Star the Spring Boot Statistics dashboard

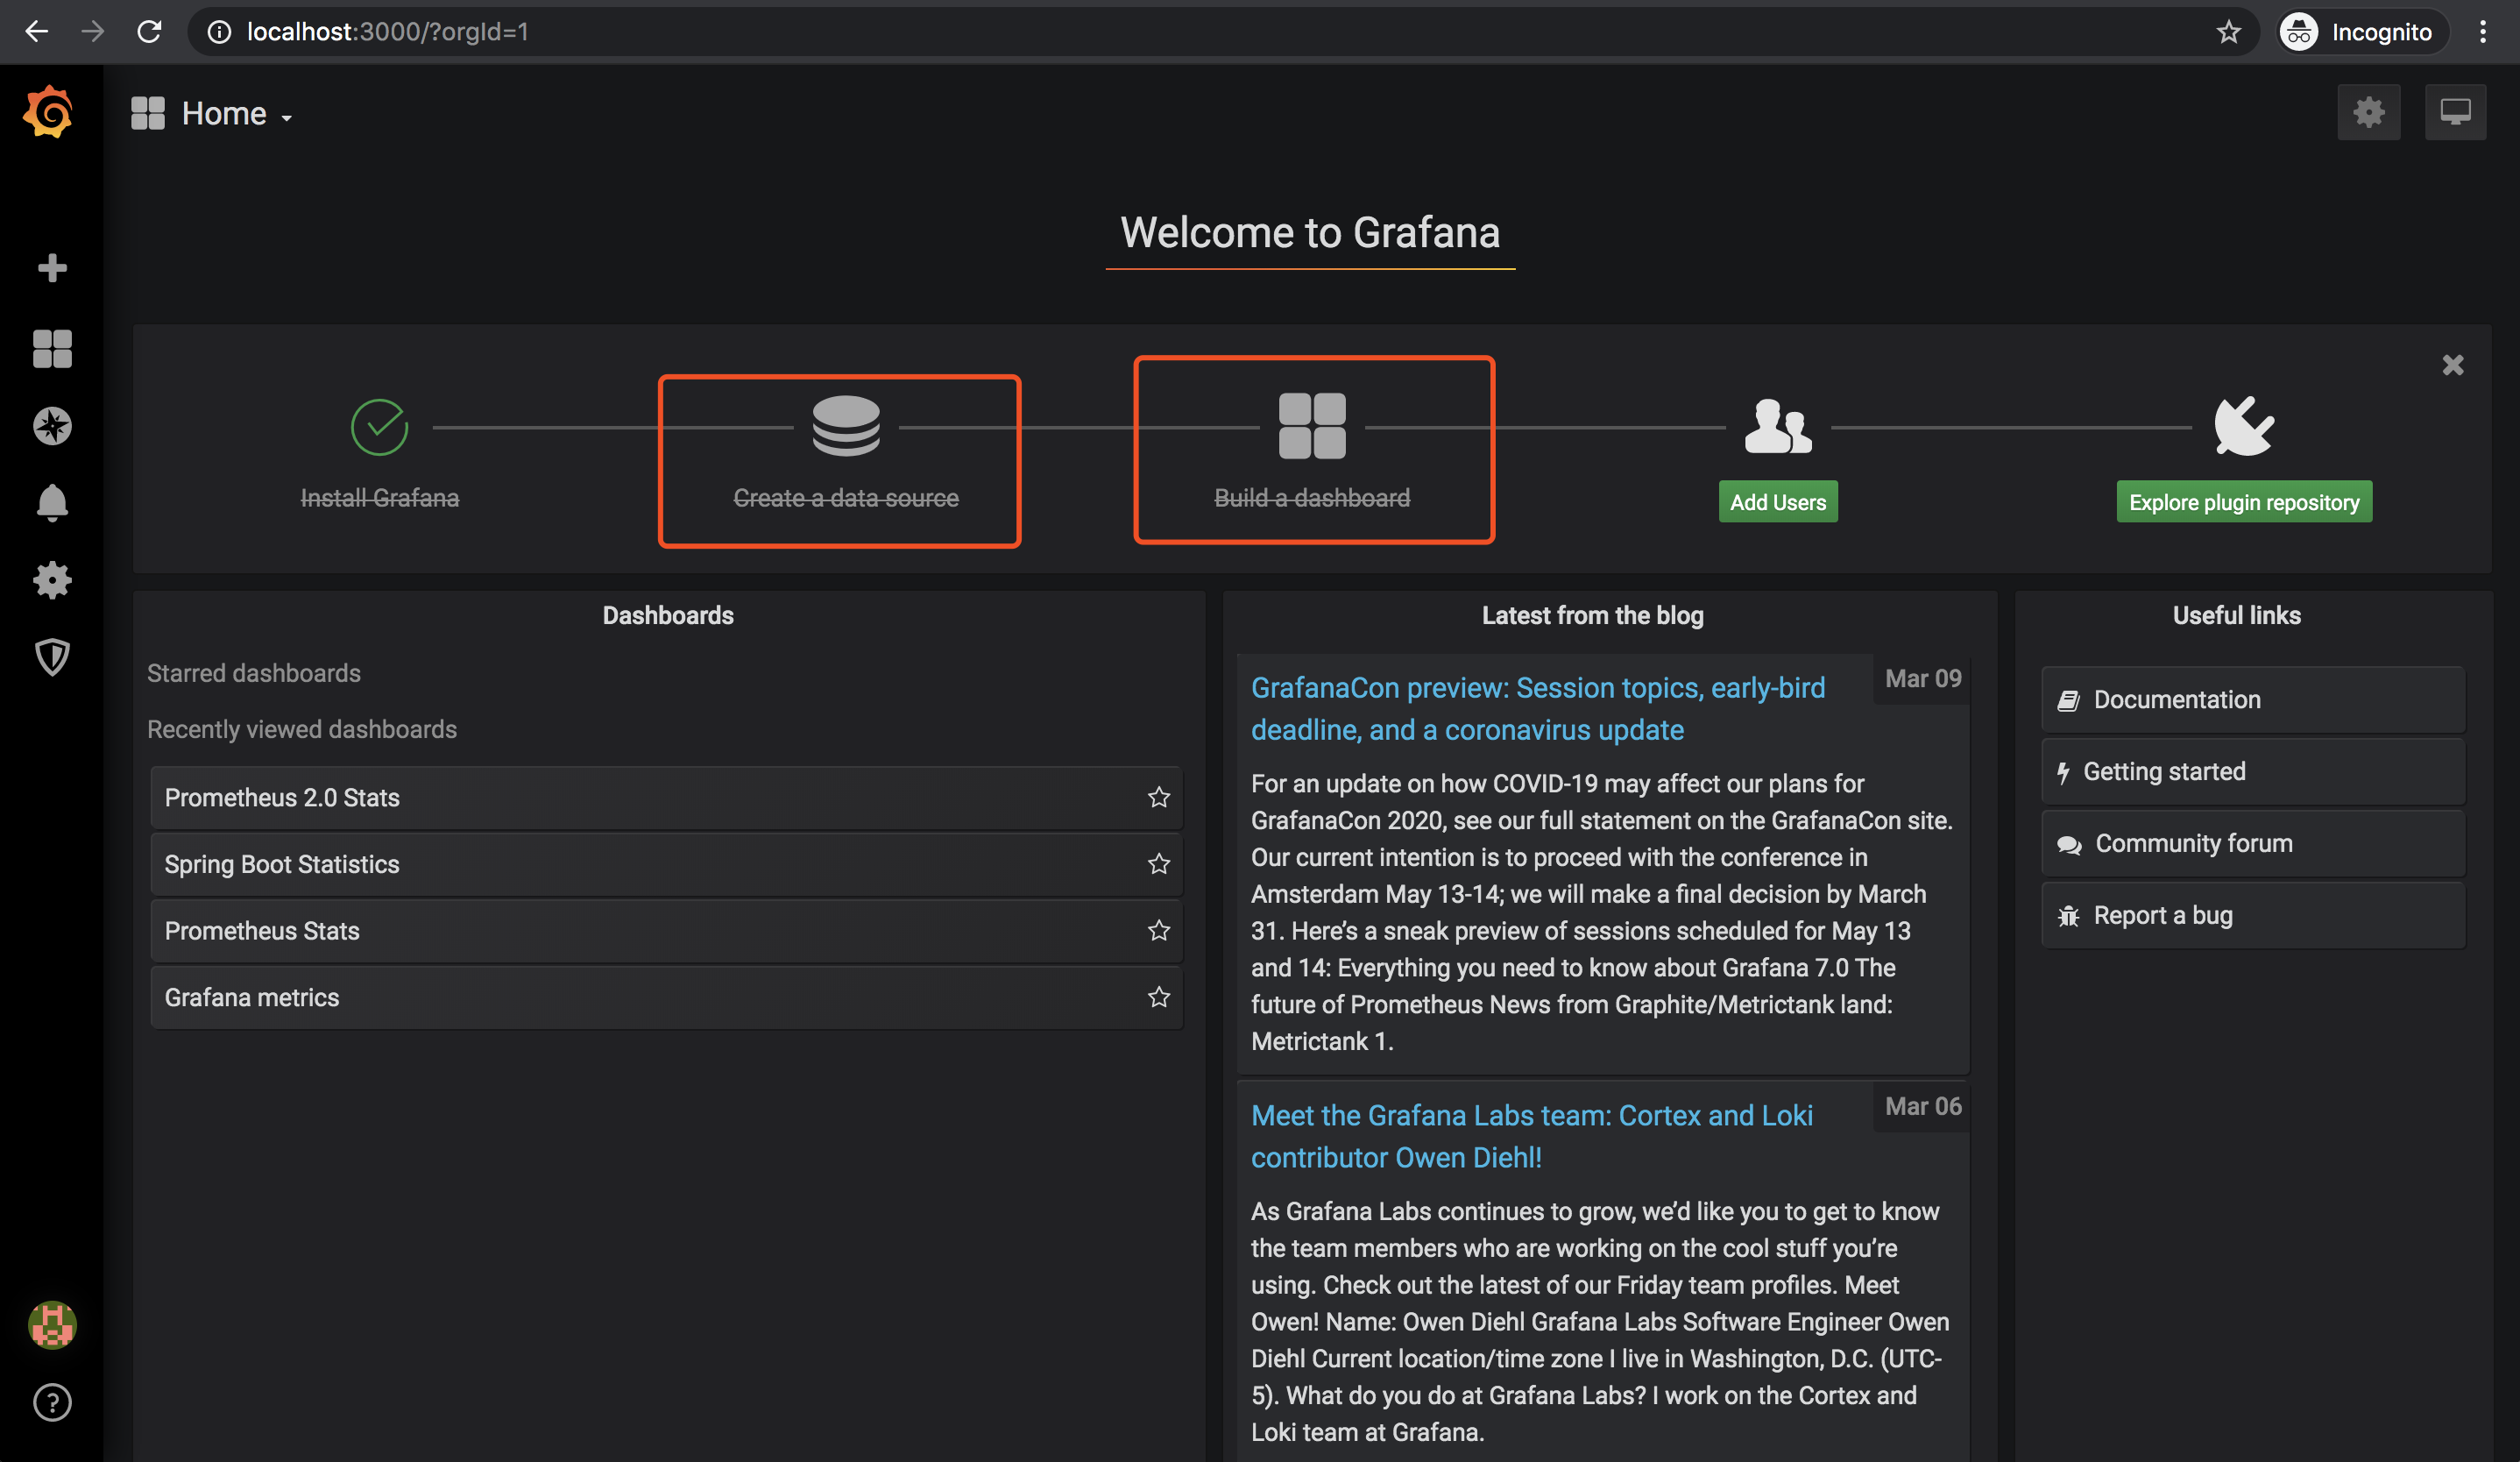click(x=1159, y=864)
